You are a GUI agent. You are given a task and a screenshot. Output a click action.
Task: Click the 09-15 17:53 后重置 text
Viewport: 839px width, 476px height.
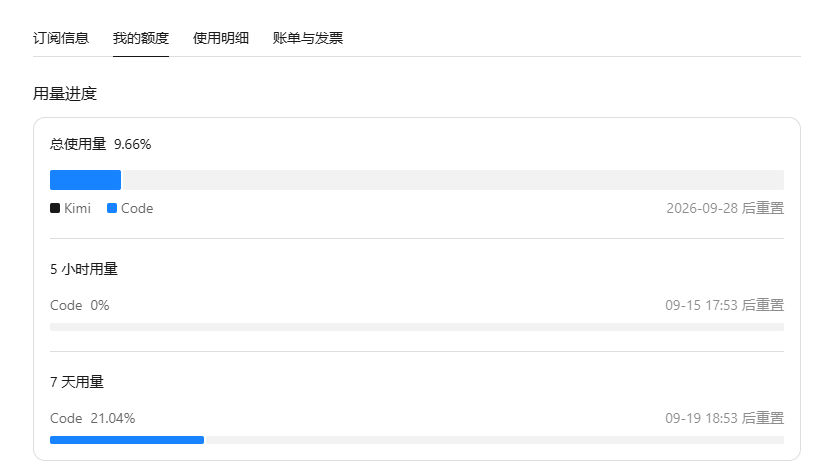pos(724,305)
